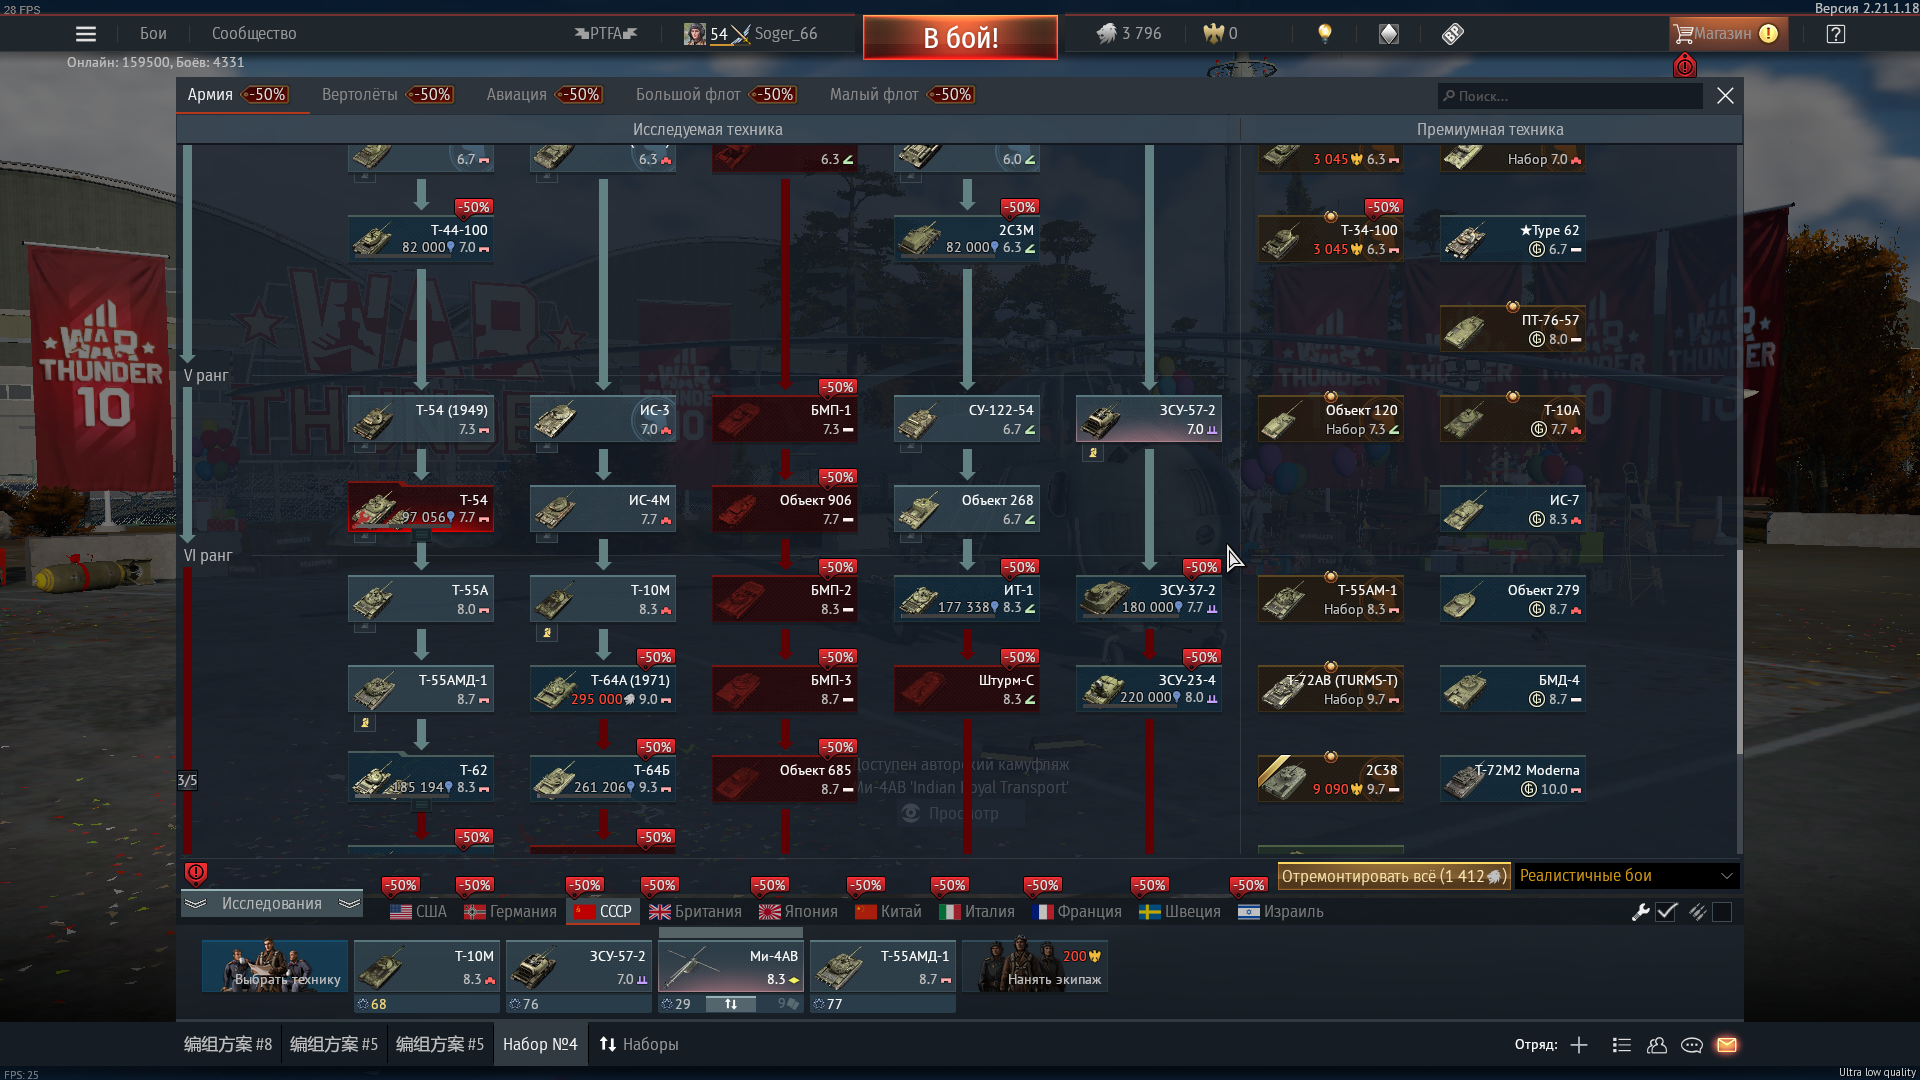
Task: Close the research tree window
Action: [x=1725, y=96]
